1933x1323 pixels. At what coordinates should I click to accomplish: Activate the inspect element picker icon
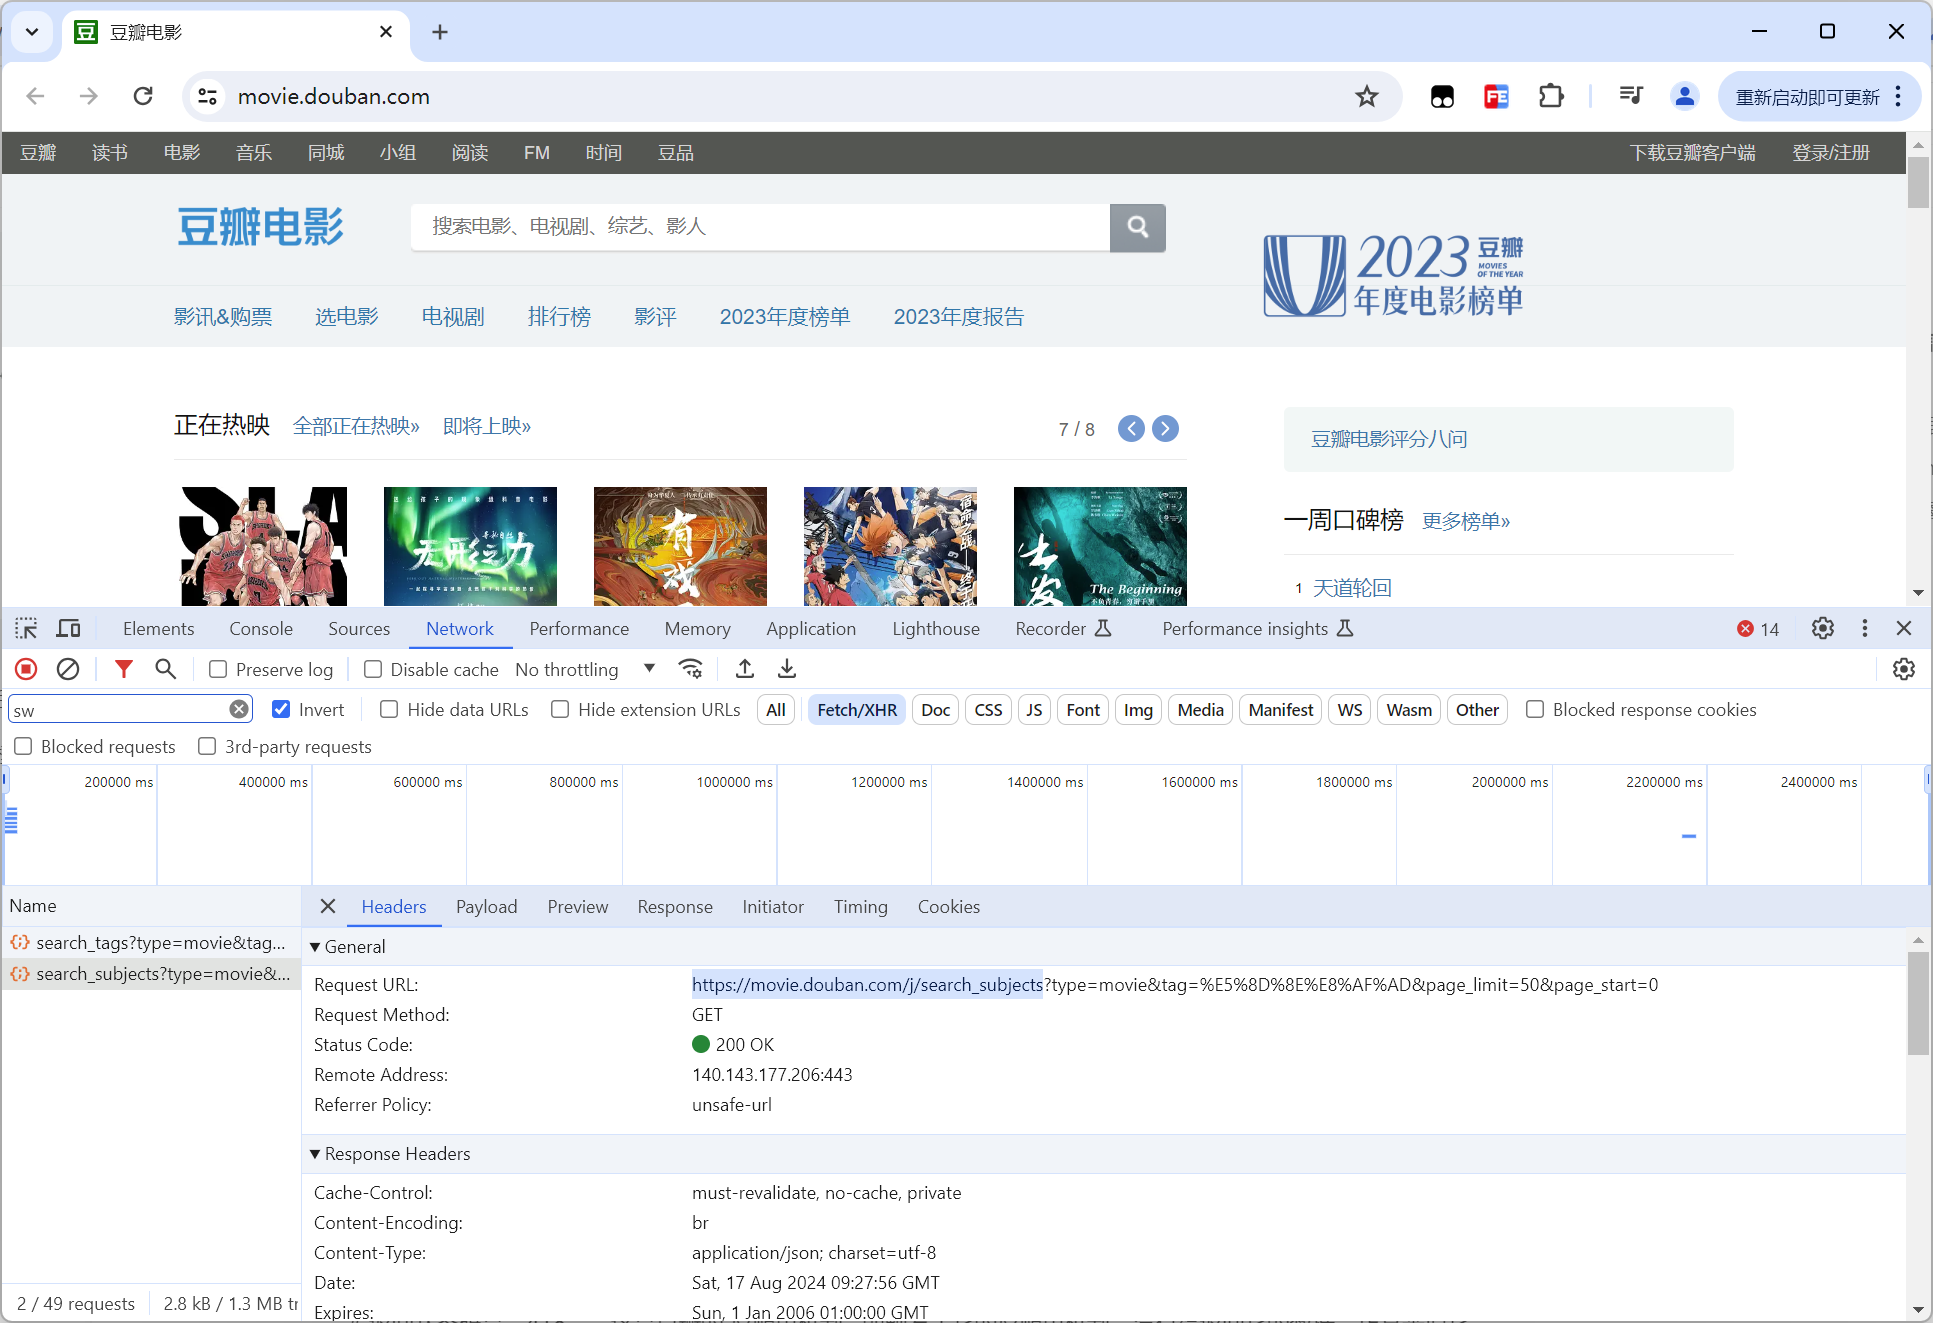tap(26, 628)
